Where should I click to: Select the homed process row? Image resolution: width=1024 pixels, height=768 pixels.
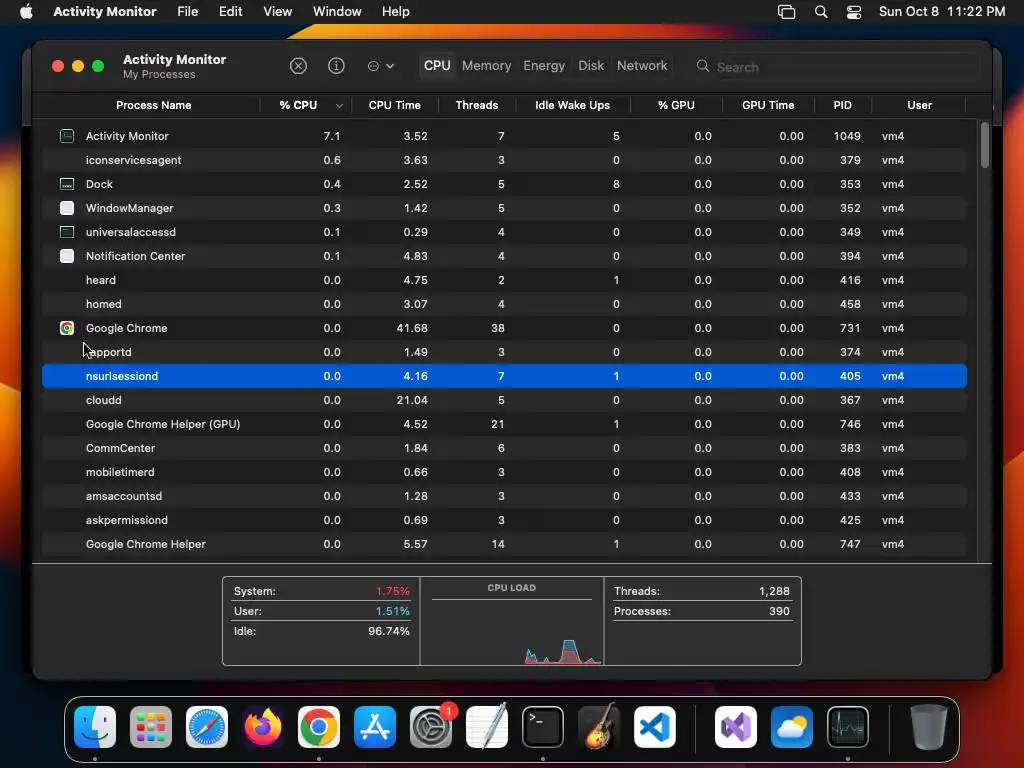pyautogui.click(x=504, y=304)
